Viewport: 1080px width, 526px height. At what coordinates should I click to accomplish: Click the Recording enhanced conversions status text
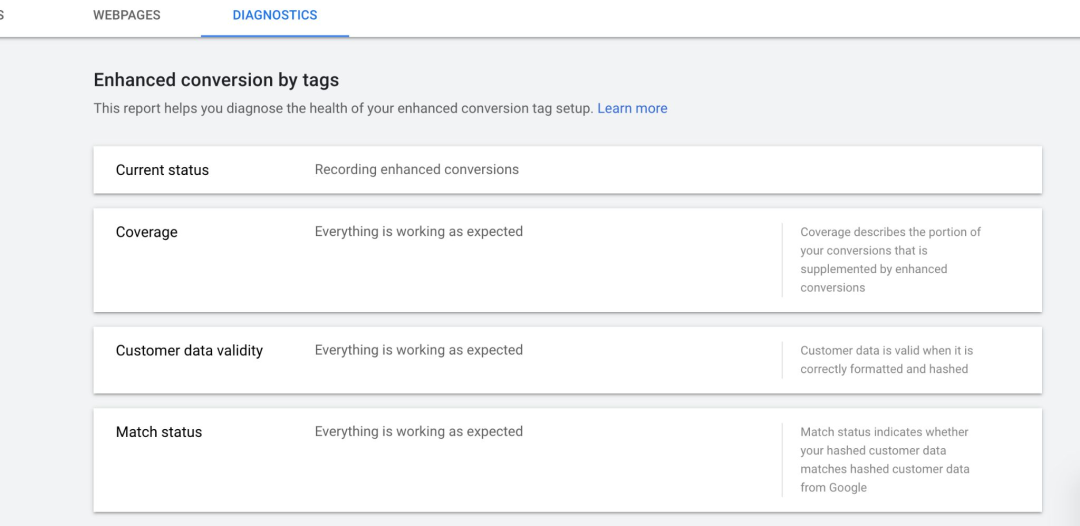417,170
